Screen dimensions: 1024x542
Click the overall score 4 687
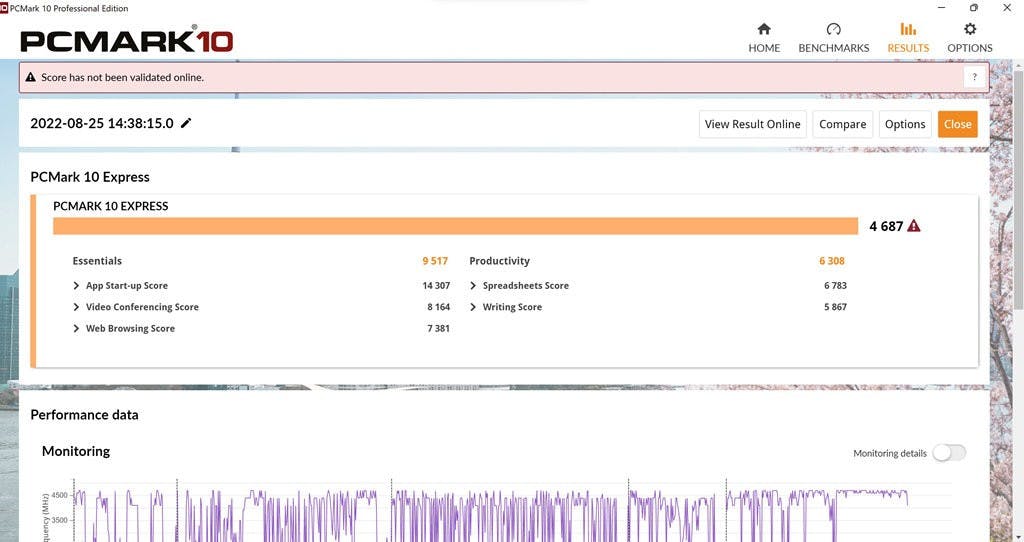[x=886, y=226]
